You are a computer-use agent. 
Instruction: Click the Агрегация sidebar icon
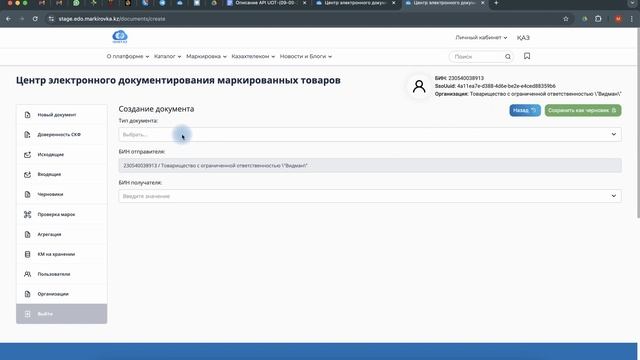[x=27, y=234]
